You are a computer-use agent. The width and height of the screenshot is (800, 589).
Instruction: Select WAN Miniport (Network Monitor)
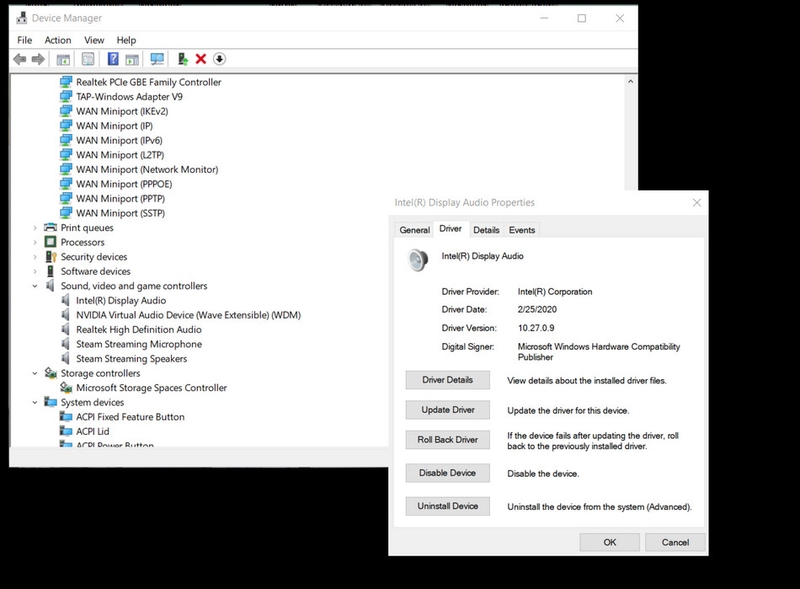pyautogui.click(x=147, y=169)
